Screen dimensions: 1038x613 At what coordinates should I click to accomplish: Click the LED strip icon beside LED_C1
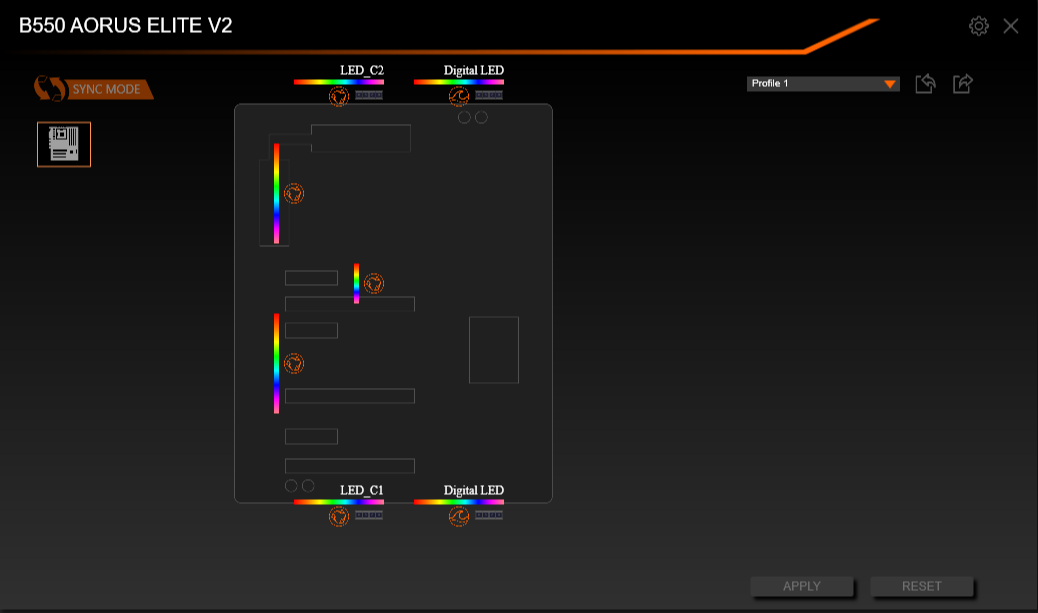tap(369, 515)
